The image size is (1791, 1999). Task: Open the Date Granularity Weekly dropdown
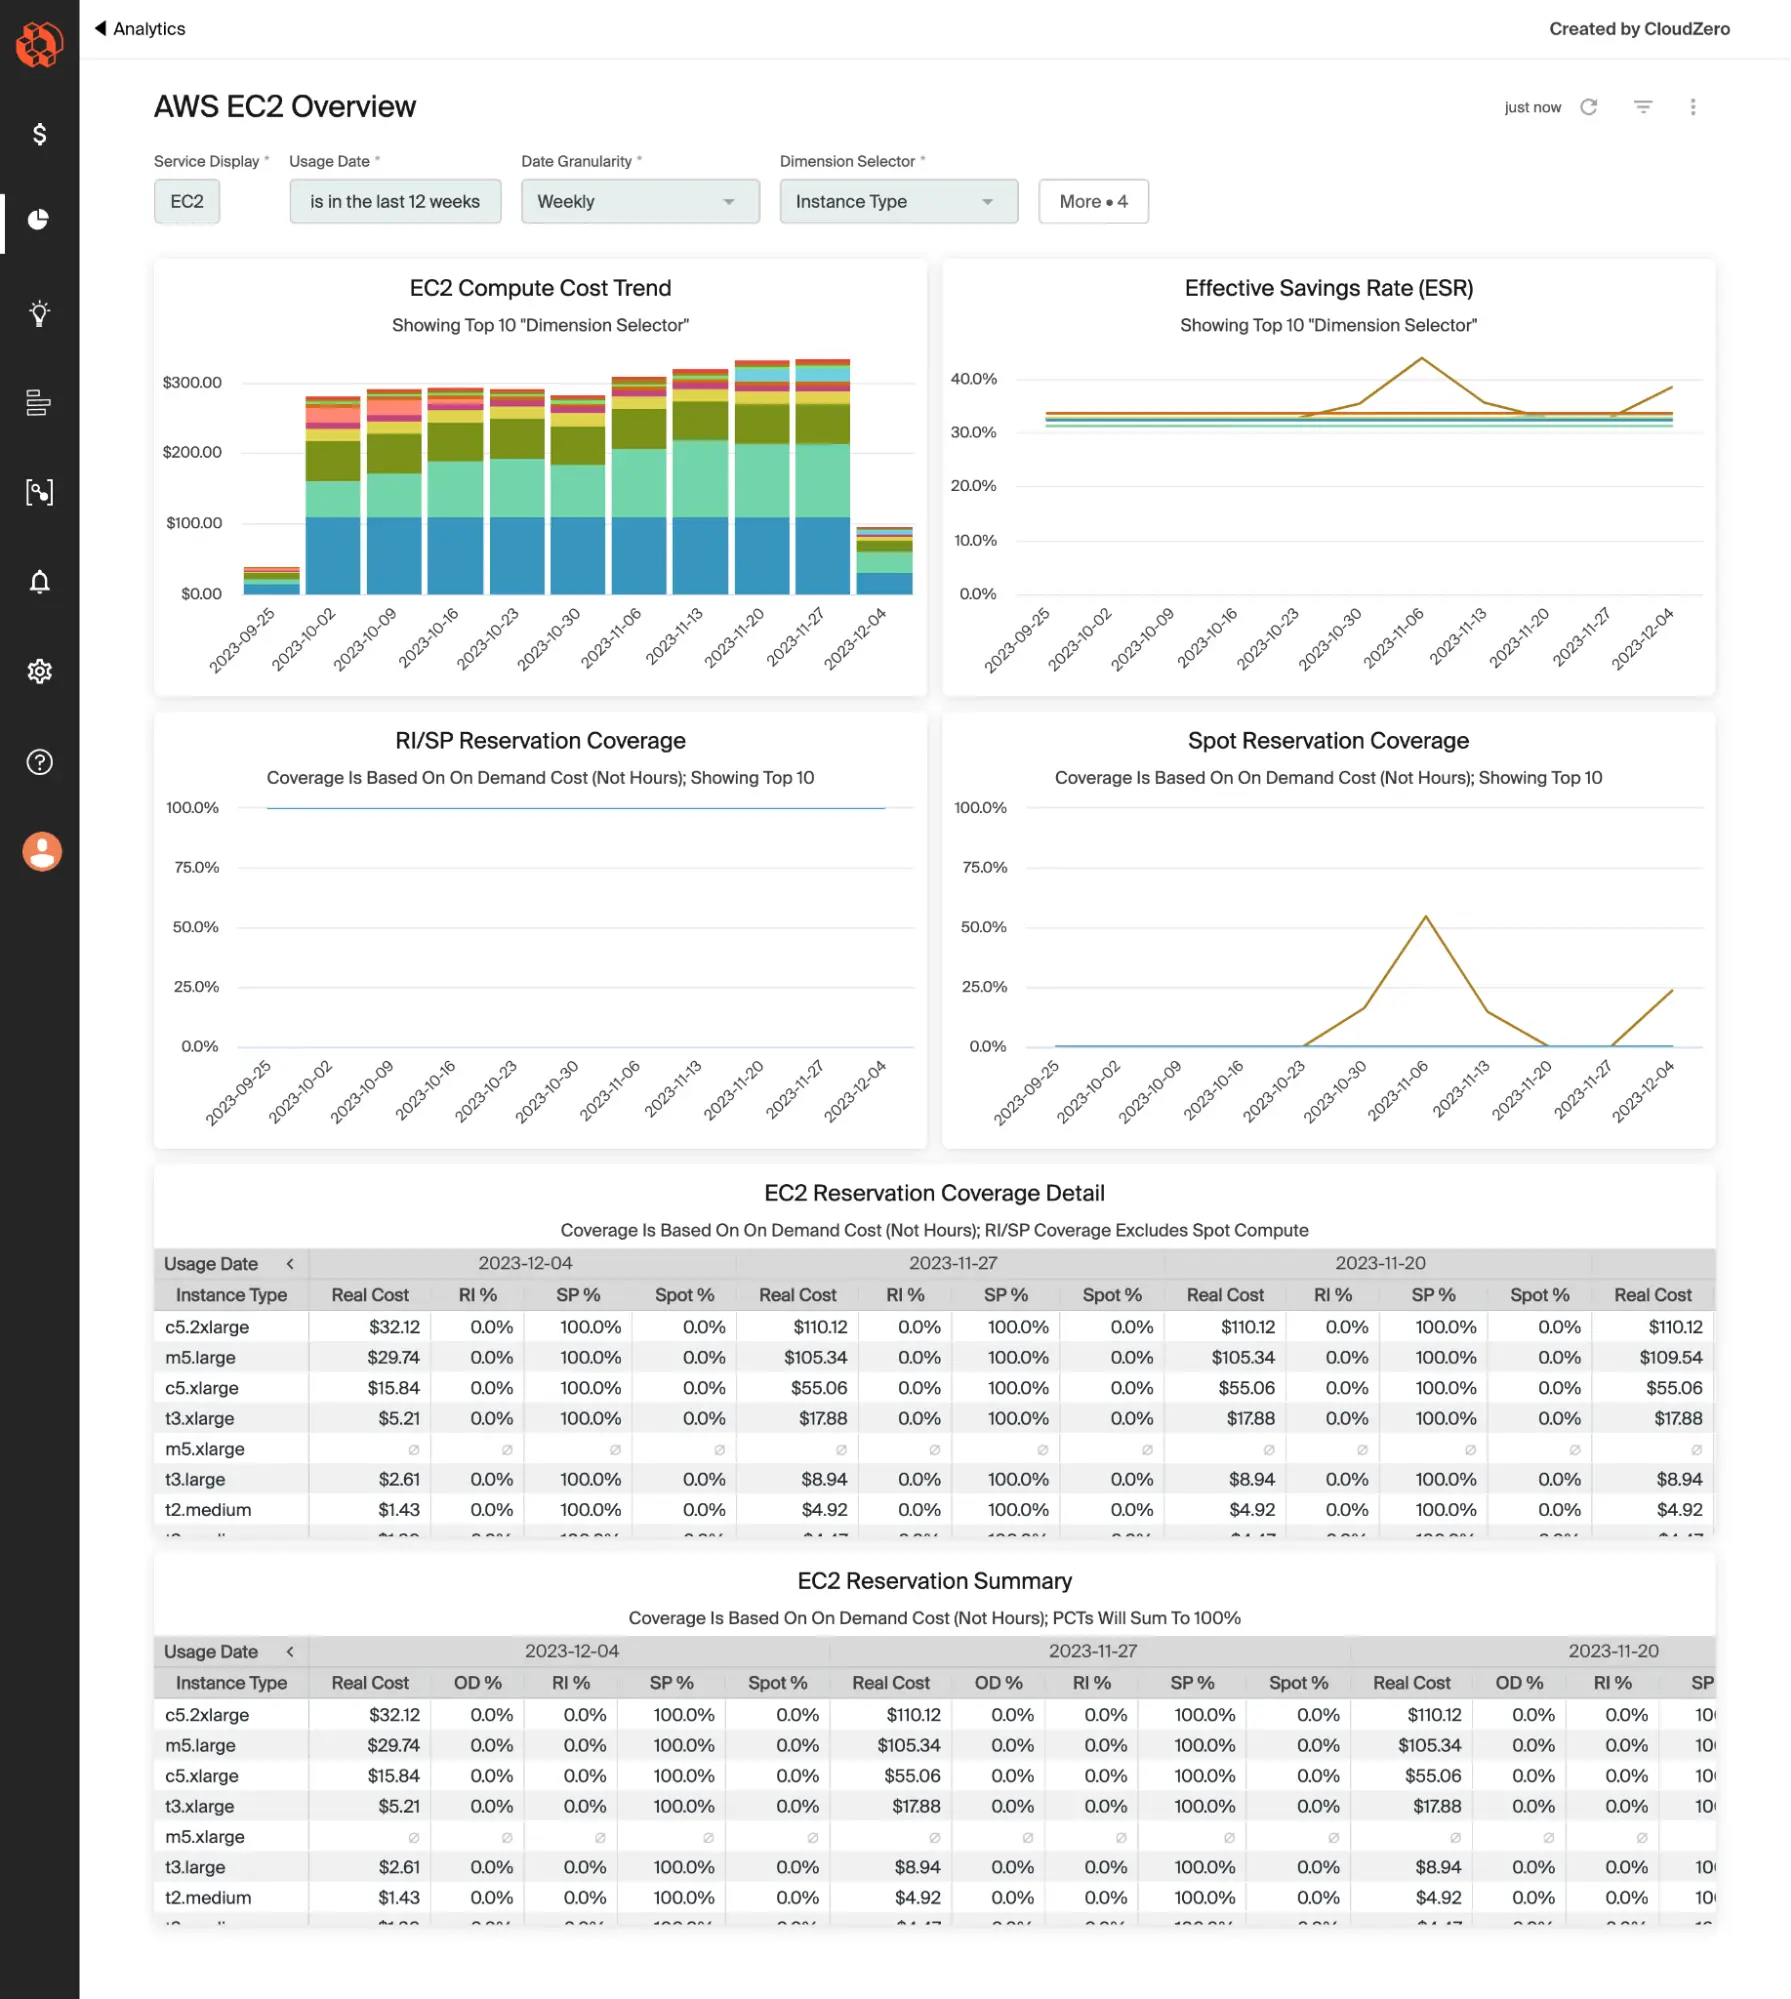(x=640, y=201)
